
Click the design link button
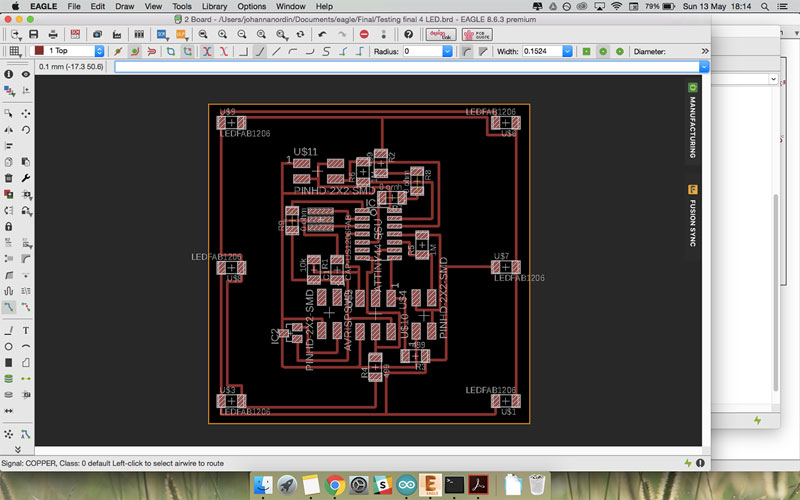[441, 35]
